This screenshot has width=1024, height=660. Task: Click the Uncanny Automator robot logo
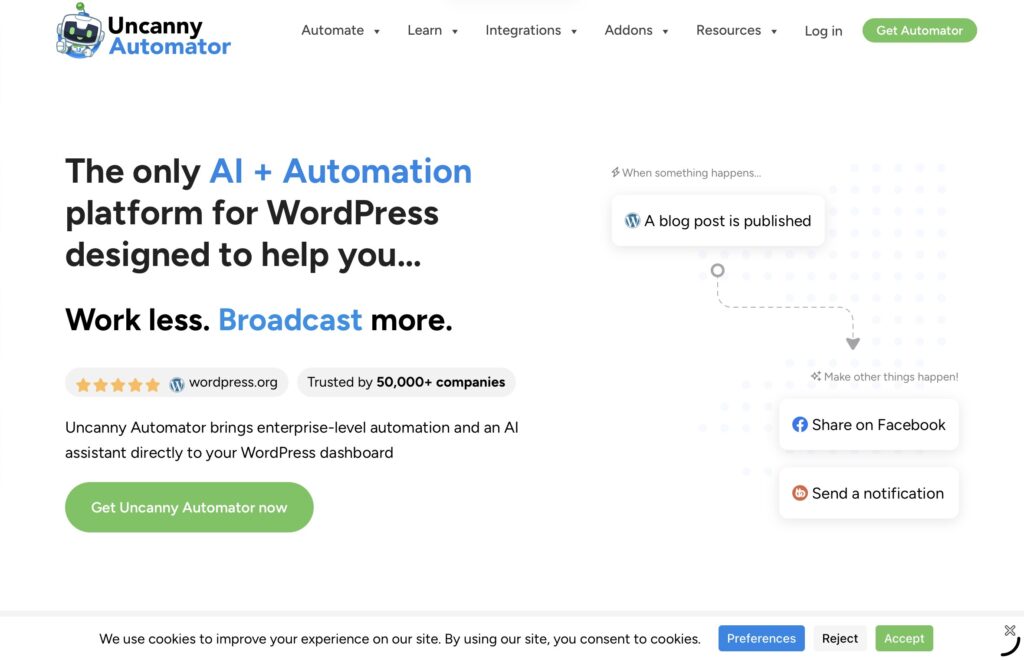(x=80, y=31)
